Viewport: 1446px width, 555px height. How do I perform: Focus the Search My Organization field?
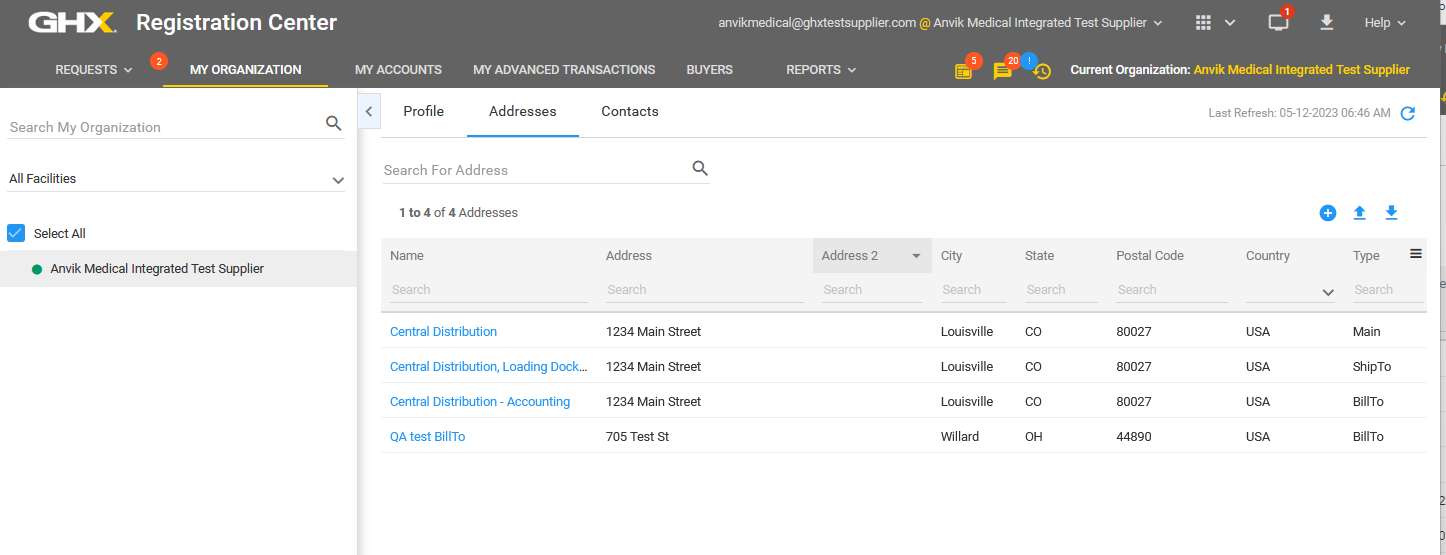coord(165,127)
